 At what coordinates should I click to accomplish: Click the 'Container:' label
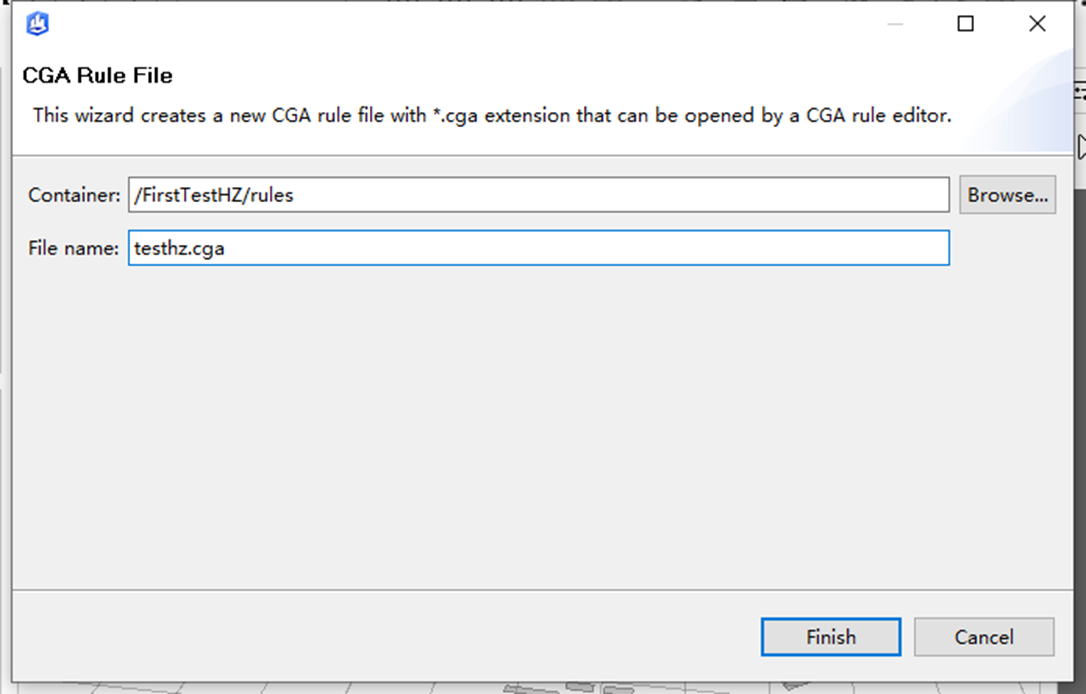[74, 195]
